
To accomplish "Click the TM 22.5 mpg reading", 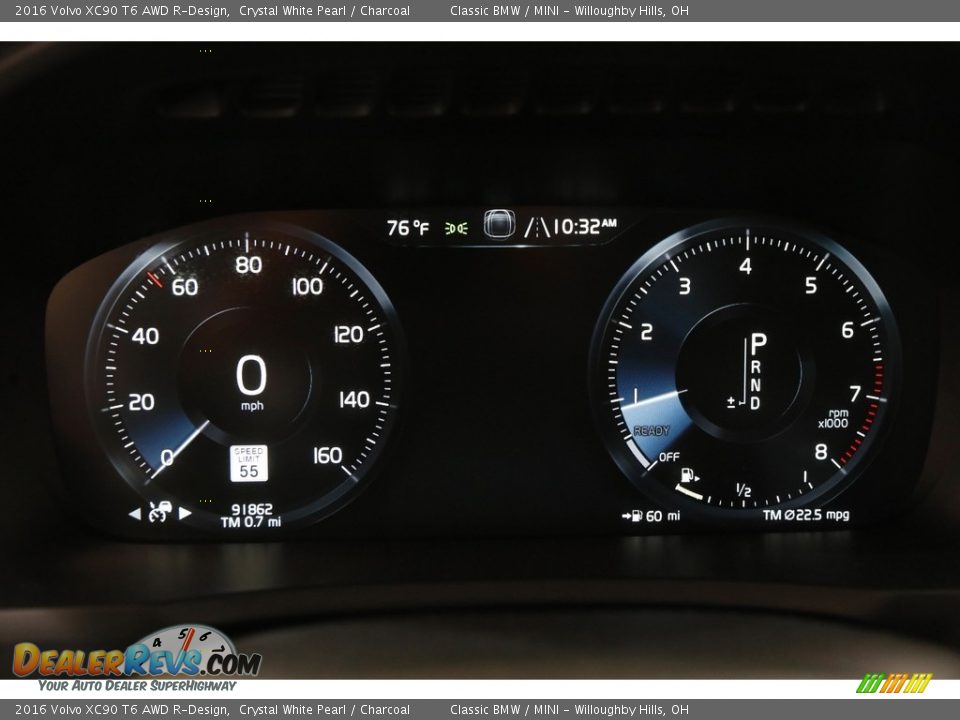I will coord(806,515).
